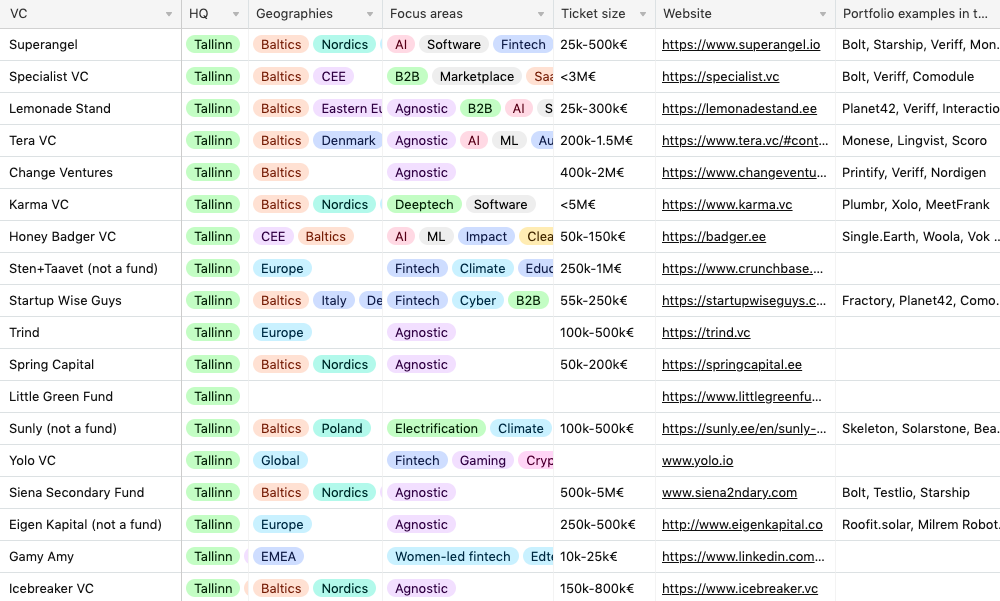The image size is (1000, 601).
Task: Select the Honey Badger VC name cell
Action: (91, 236)
